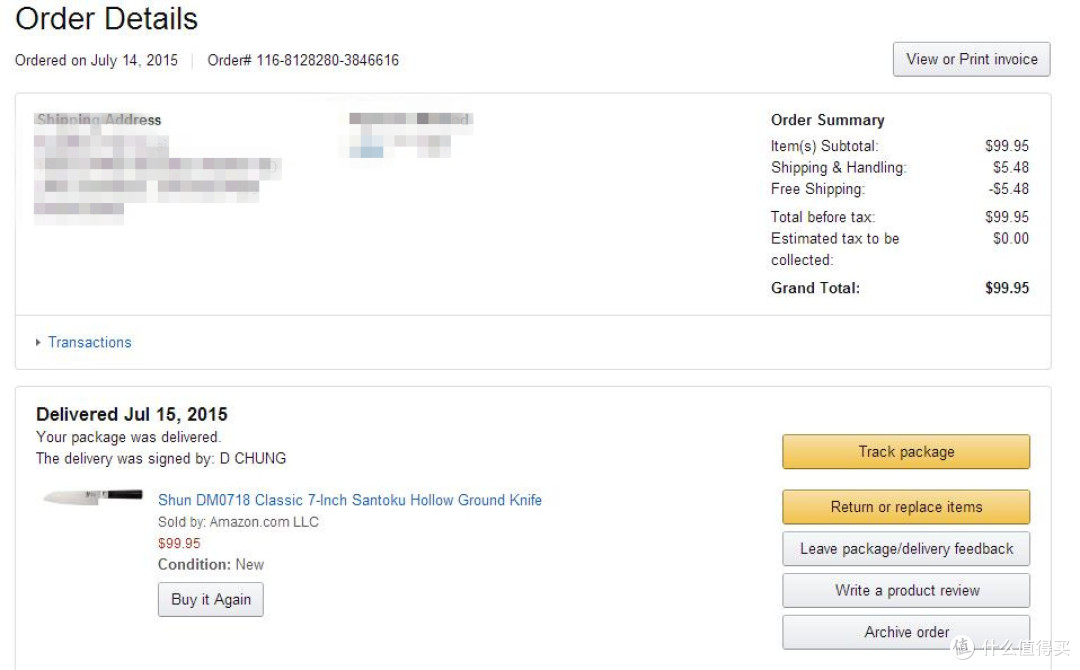This screenshot has height=670, width=1080.
Task: Choose Write a product review
Action: (x=906, y=590)
